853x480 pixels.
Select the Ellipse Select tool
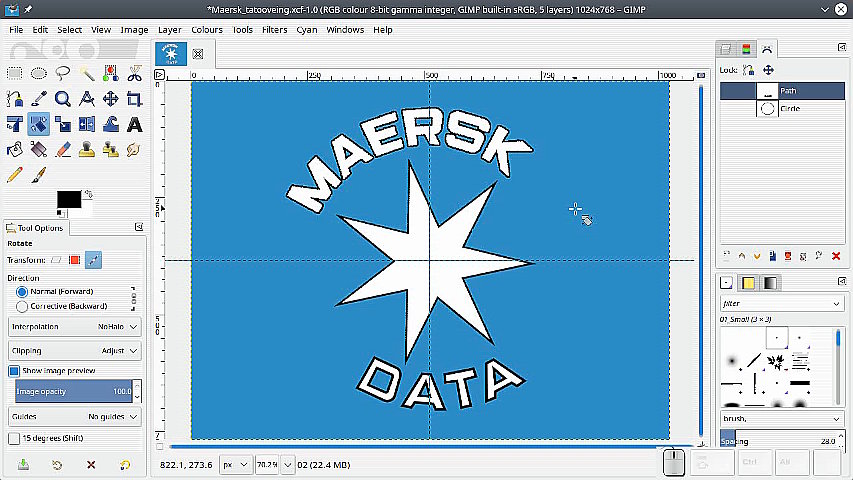[x=39, y=73]
